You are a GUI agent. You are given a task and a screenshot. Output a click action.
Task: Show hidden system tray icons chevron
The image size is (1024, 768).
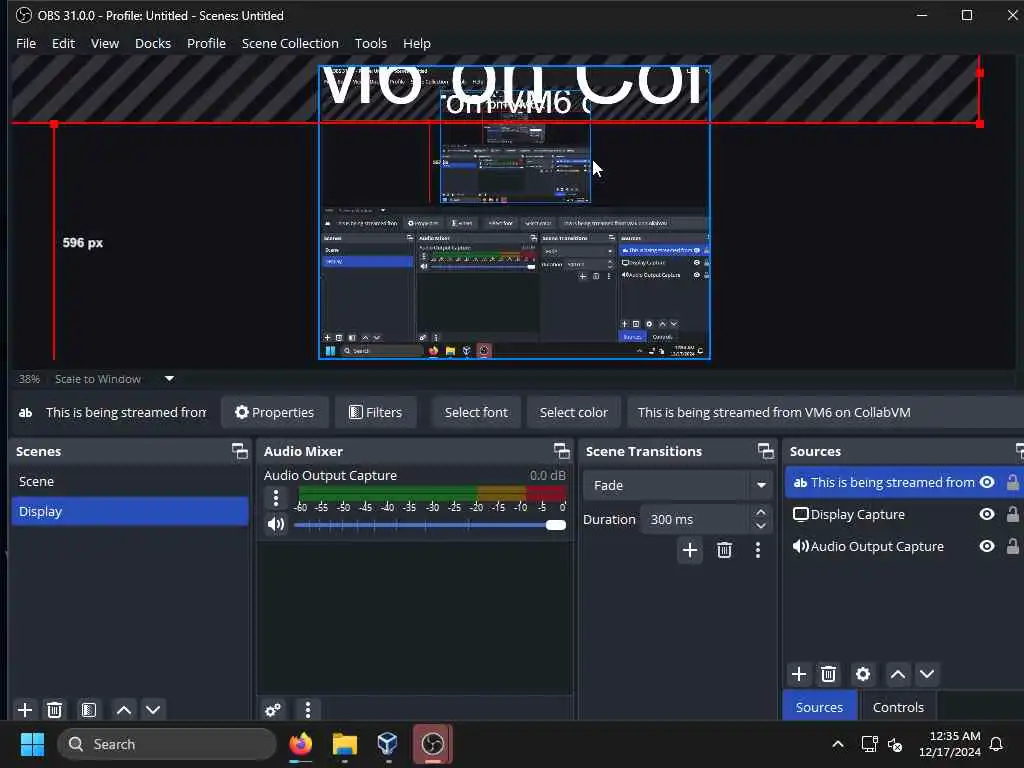coord(838,744)
